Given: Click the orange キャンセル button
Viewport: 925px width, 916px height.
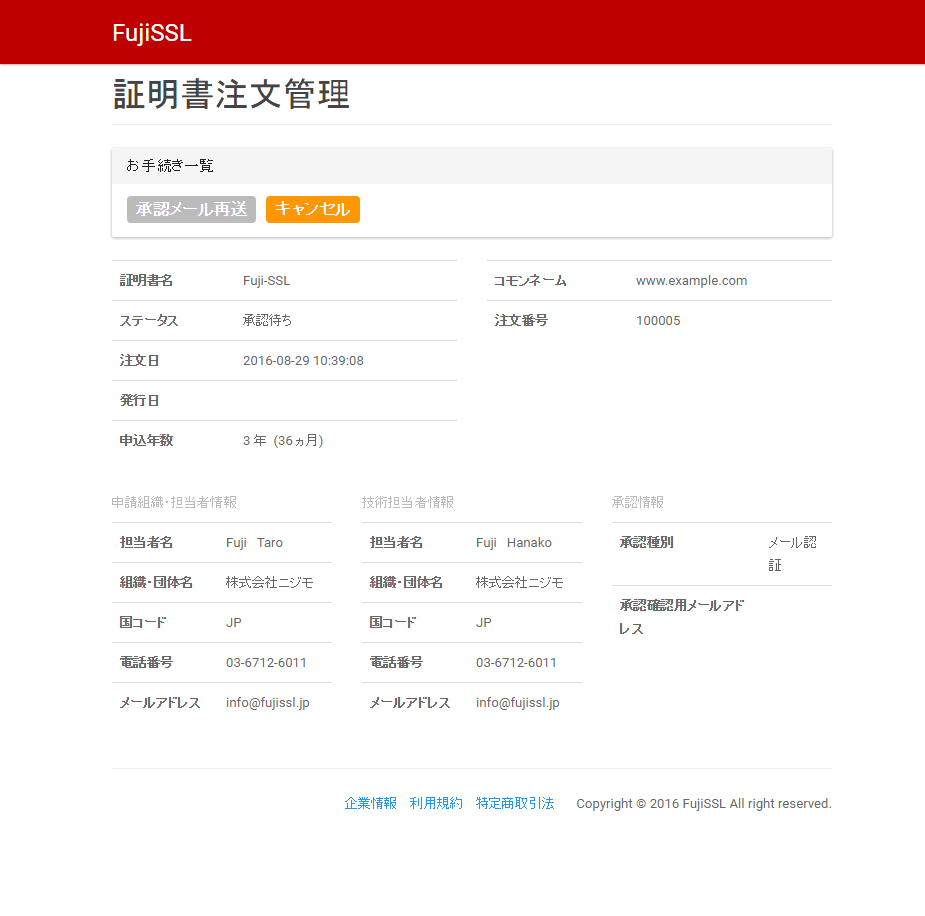Looking at the screenshot, I should click(x=313, y=209).
